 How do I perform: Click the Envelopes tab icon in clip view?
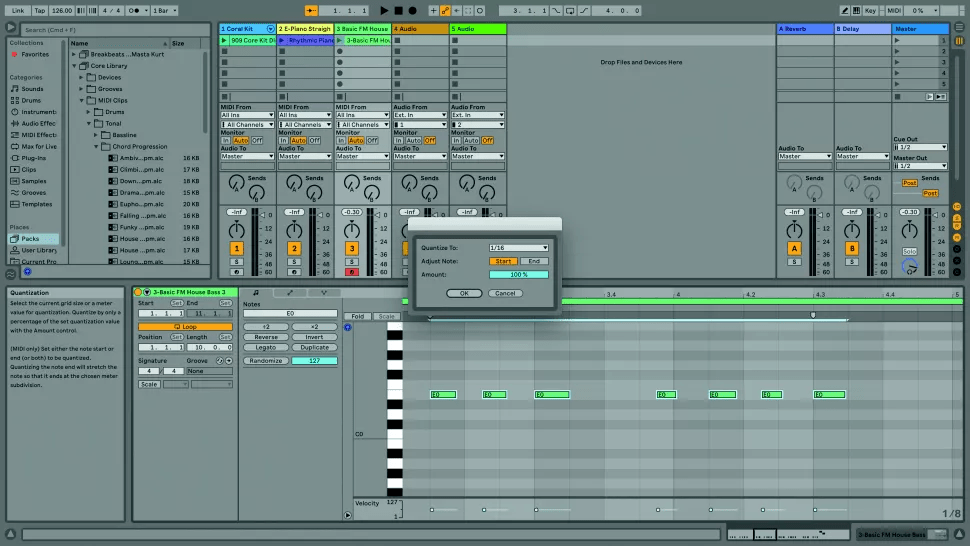(290, 292)
